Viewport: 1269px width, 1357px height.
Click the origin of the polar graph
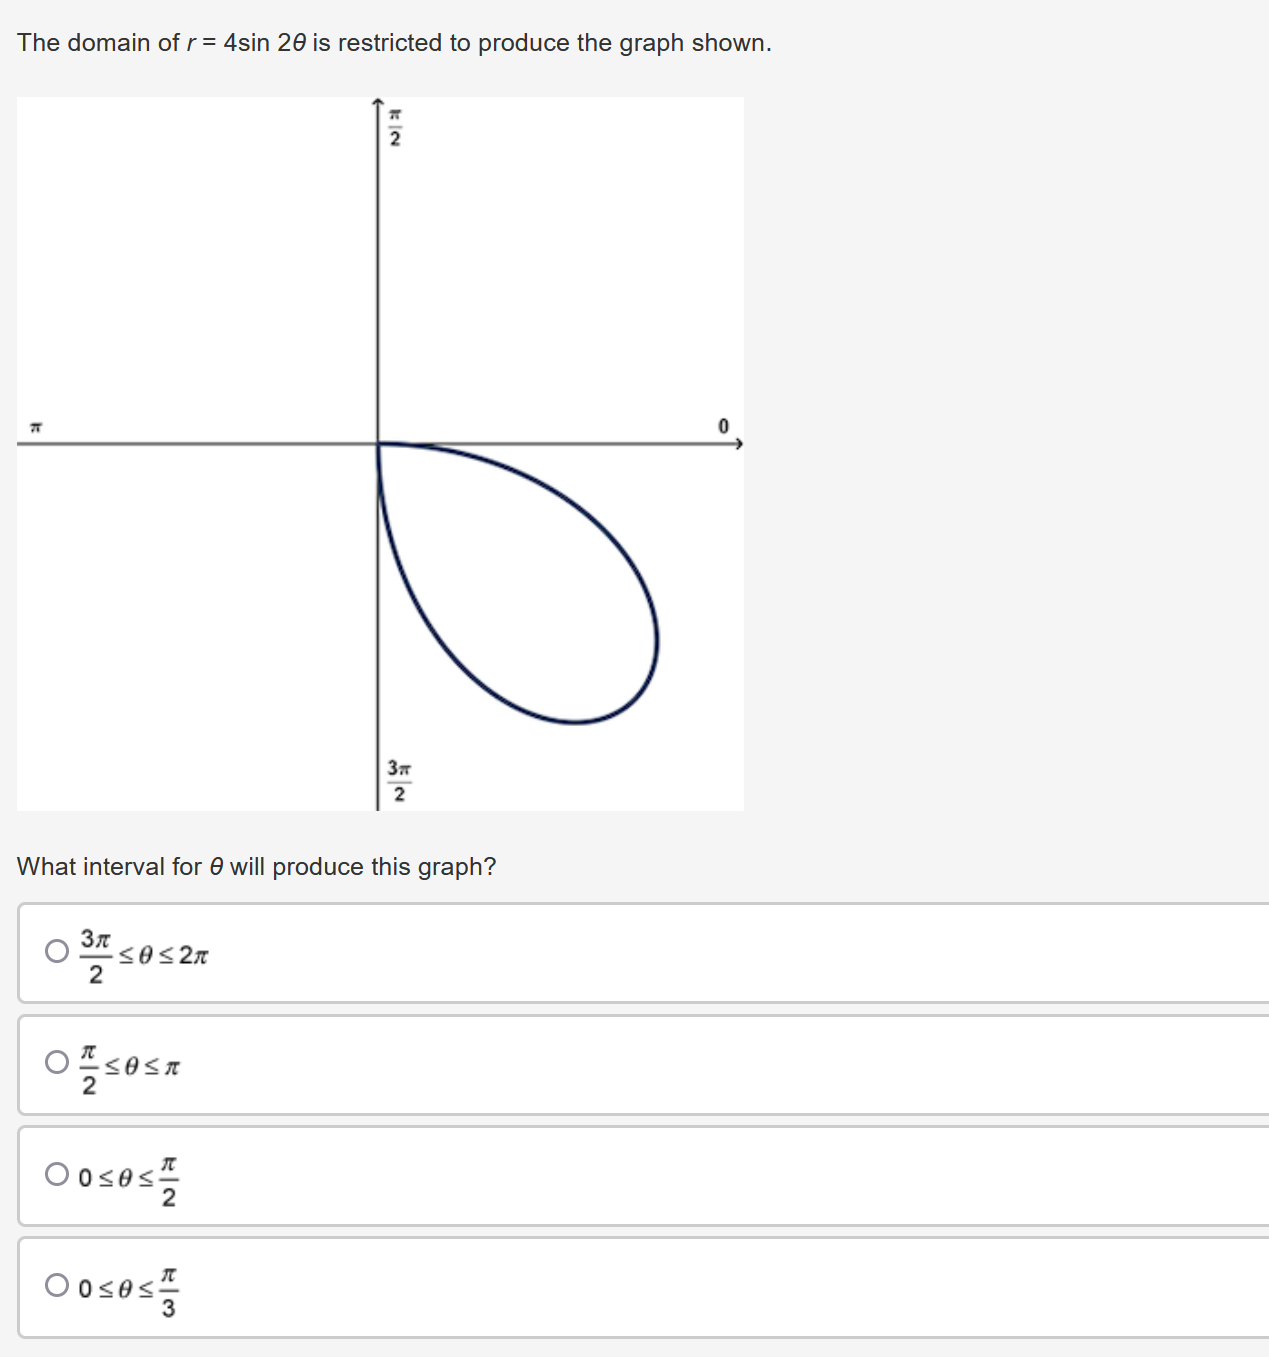(379, 442)
